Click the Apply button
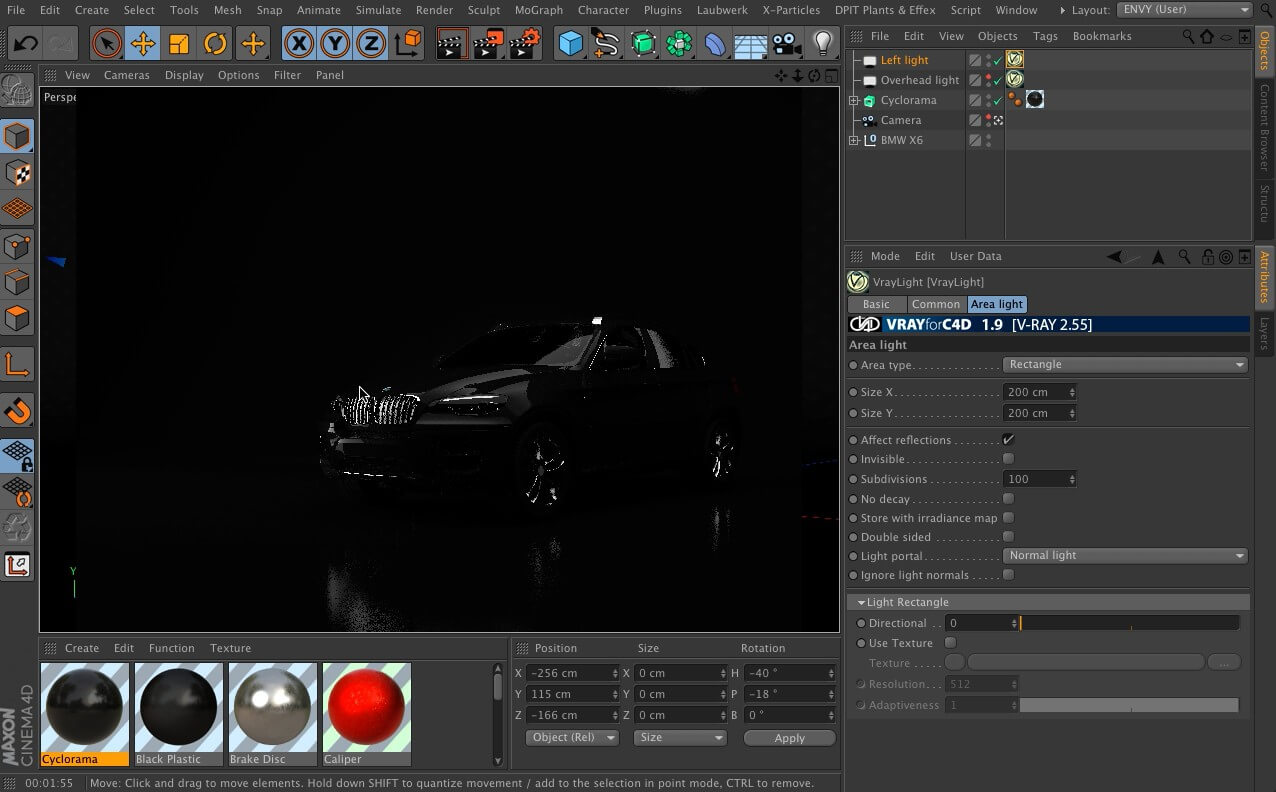 click(x=789, y=738)
